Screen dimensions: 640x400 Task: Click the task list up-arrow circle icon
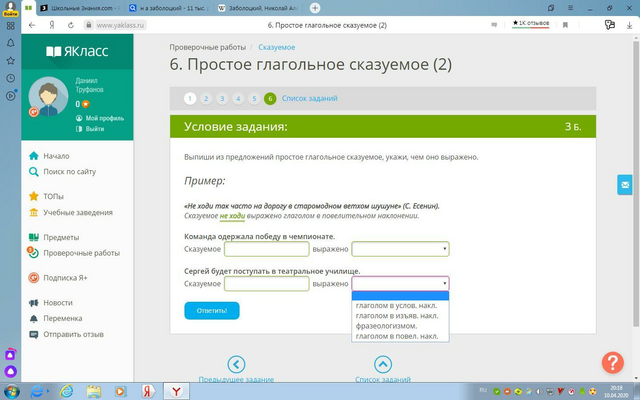coord(383,364)
